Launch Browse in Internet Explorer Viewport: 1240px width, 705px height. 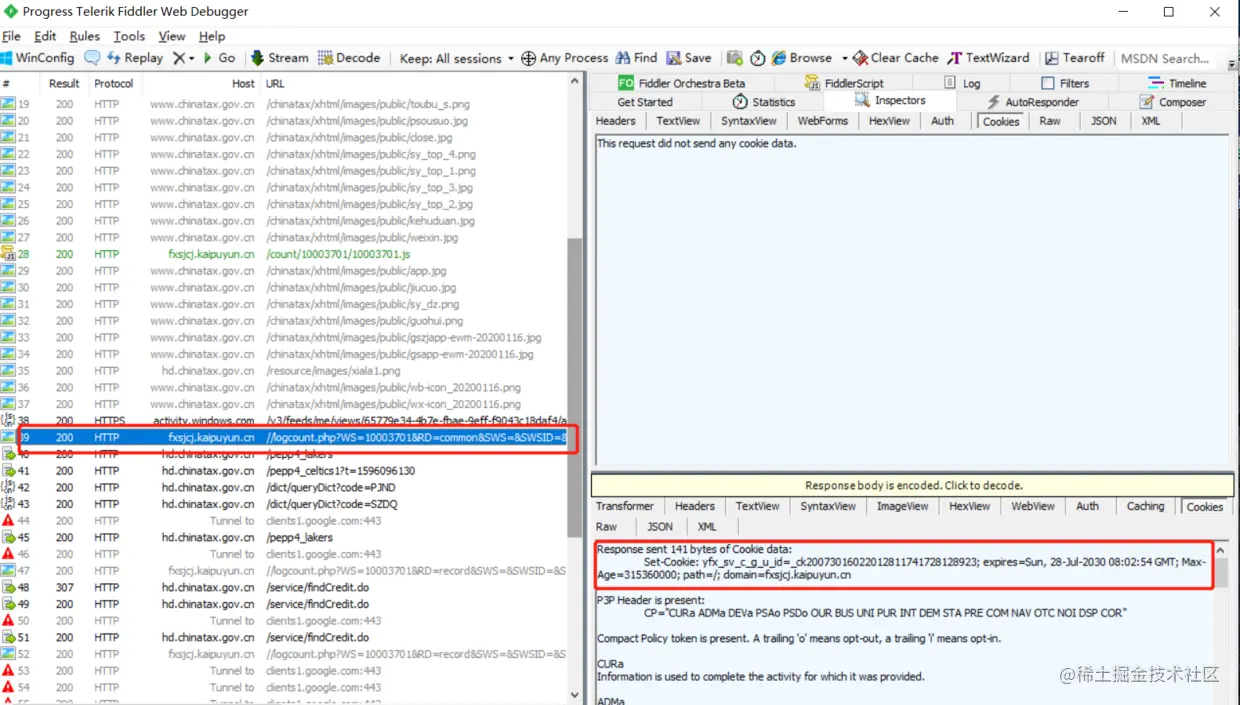(801, 58)
